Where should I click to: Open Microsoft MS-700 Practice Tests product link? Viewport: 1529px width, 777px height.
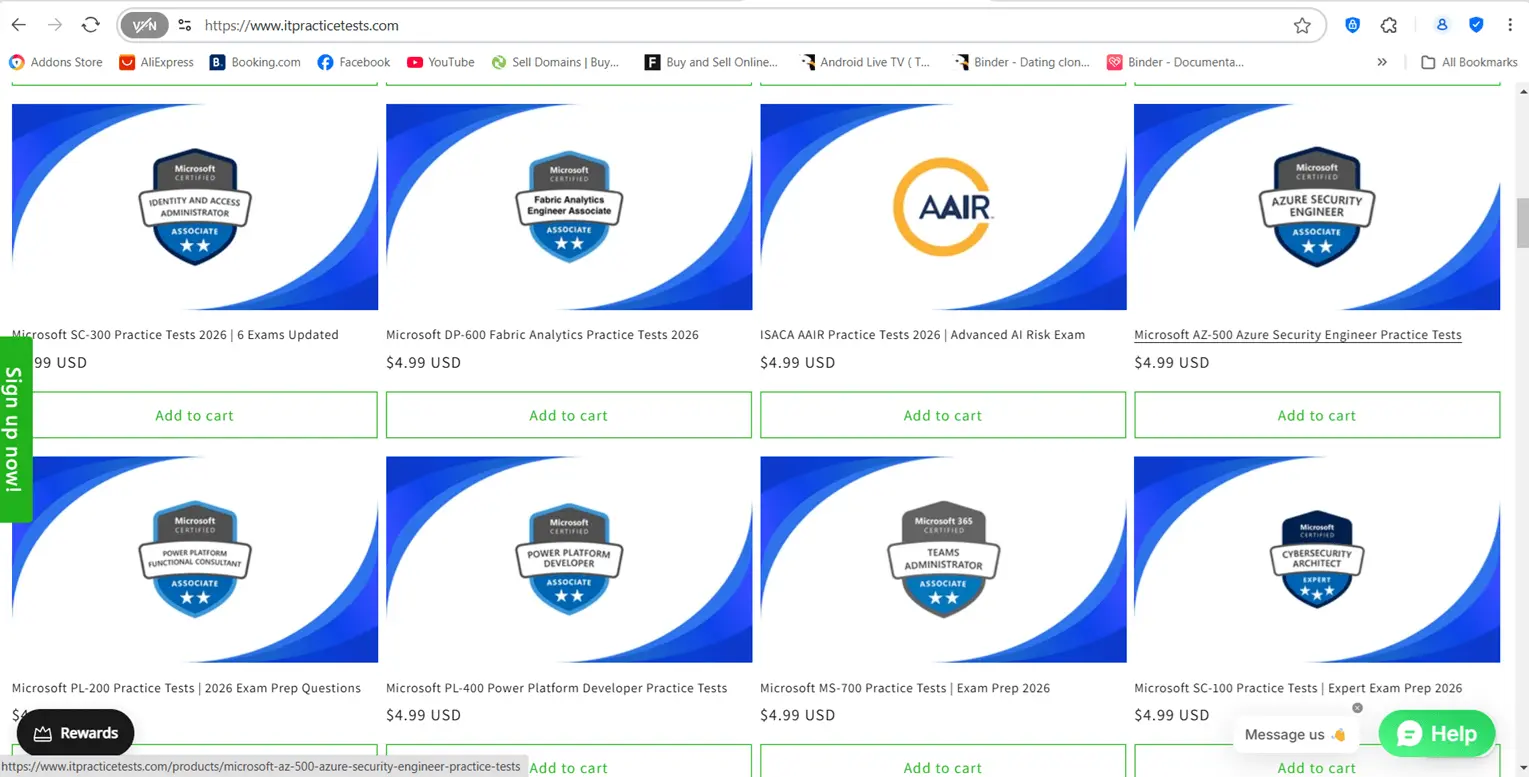[x=905, y=688]
